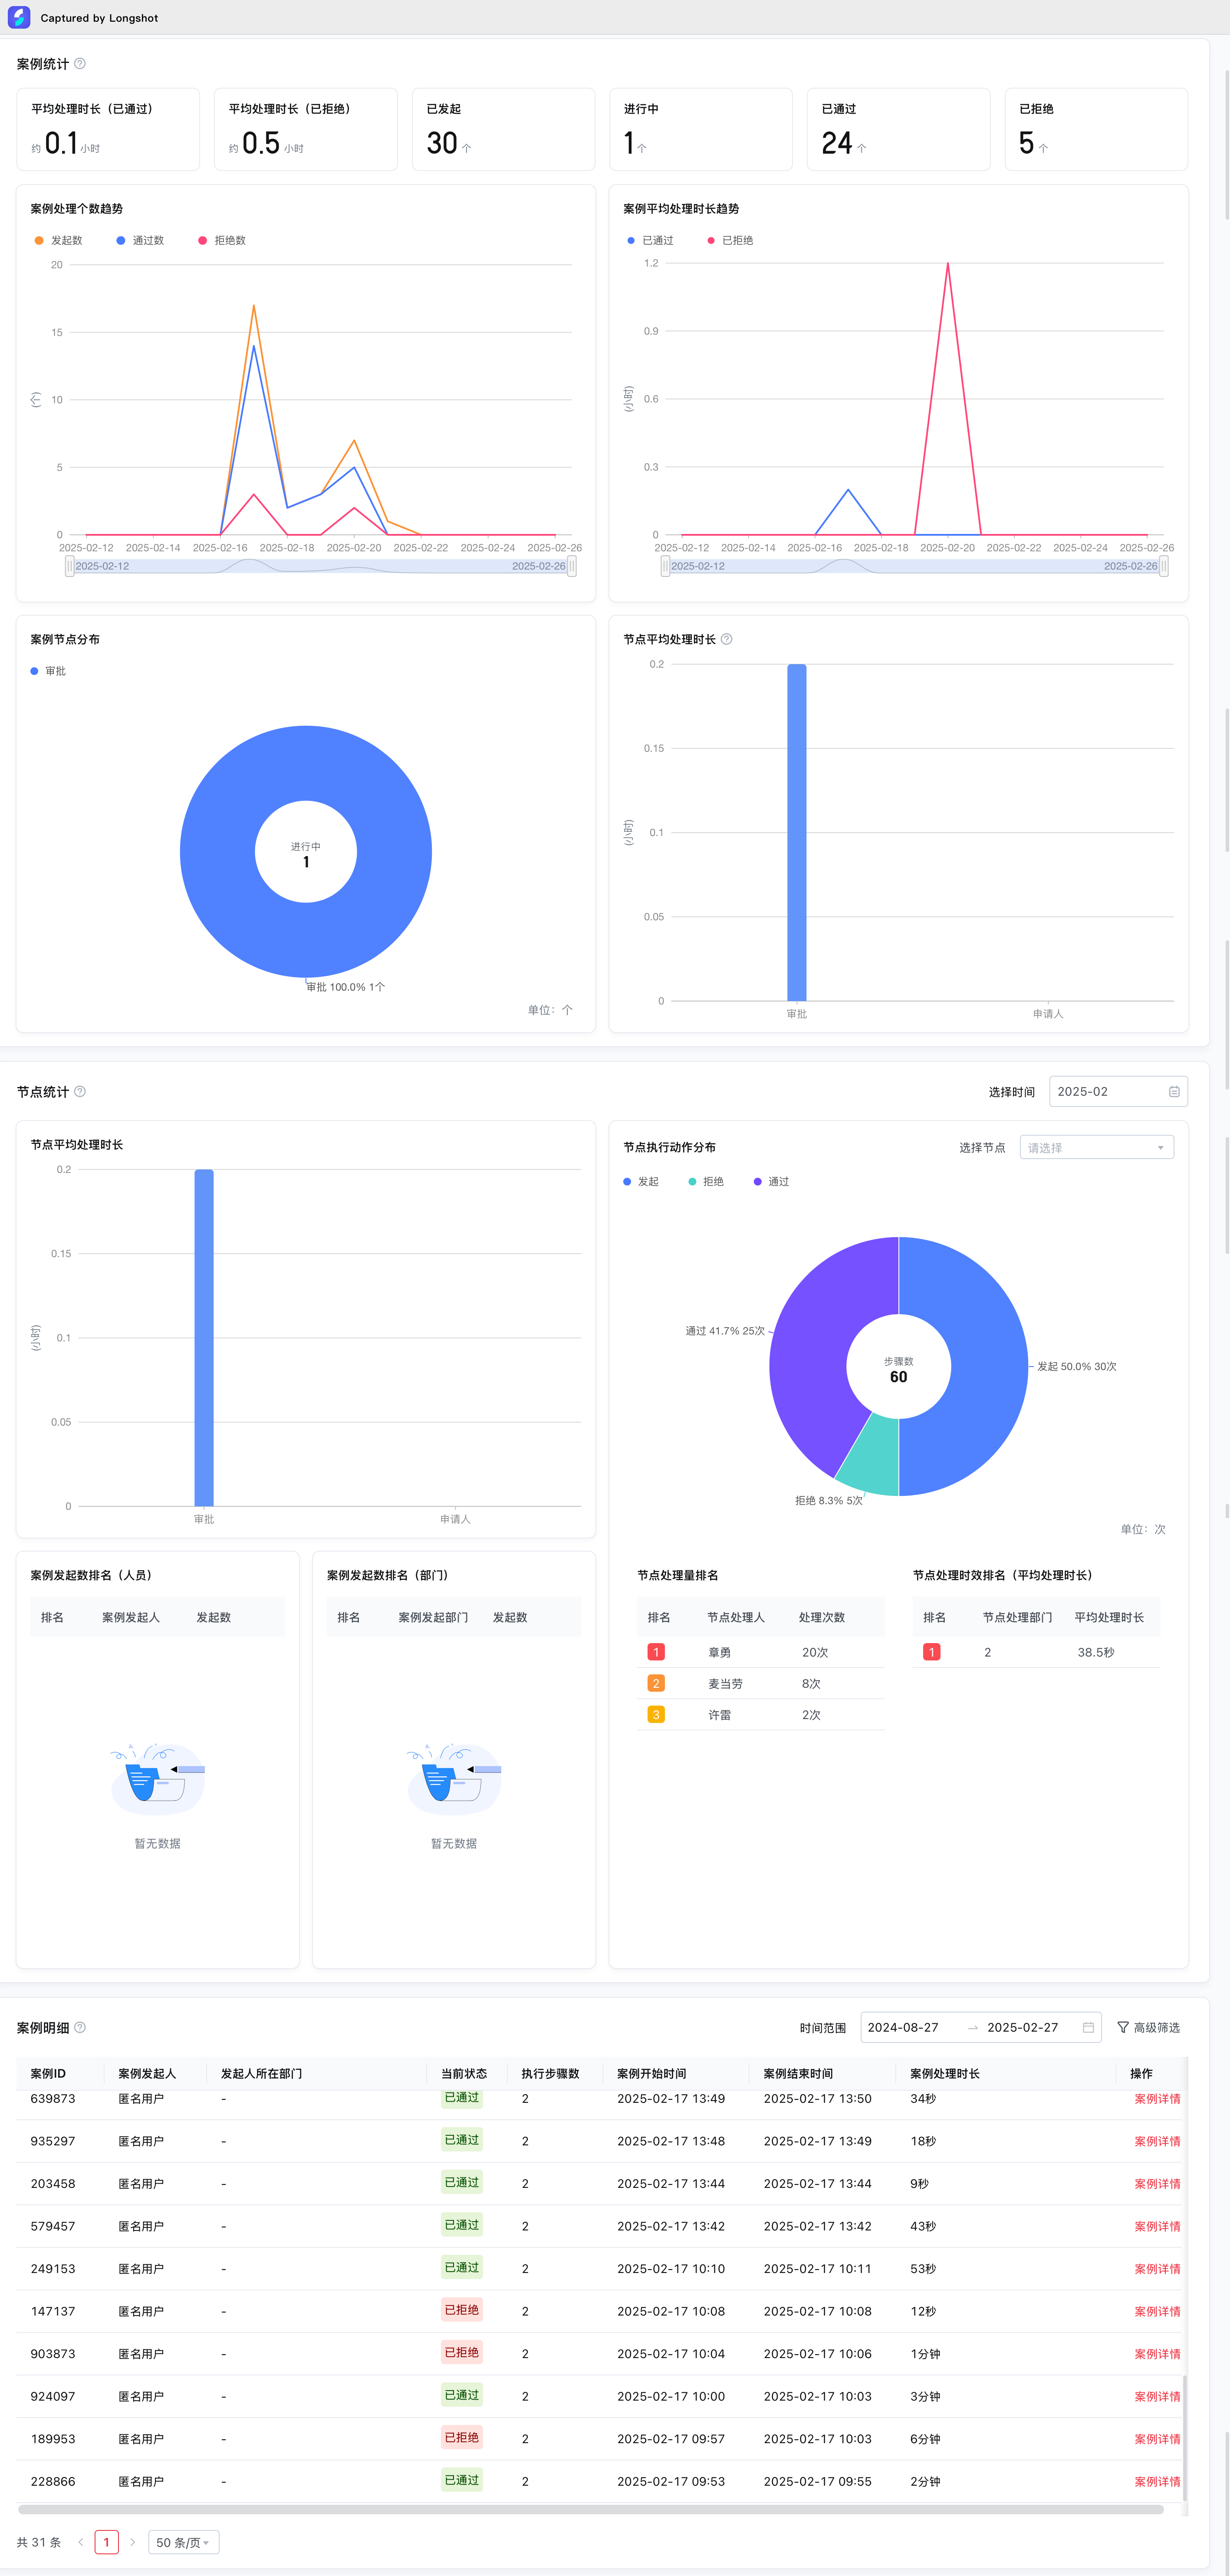1230x2576 pixels.
Task: Click the 38.5秒 average duration value
Action: (1096, 1652)
